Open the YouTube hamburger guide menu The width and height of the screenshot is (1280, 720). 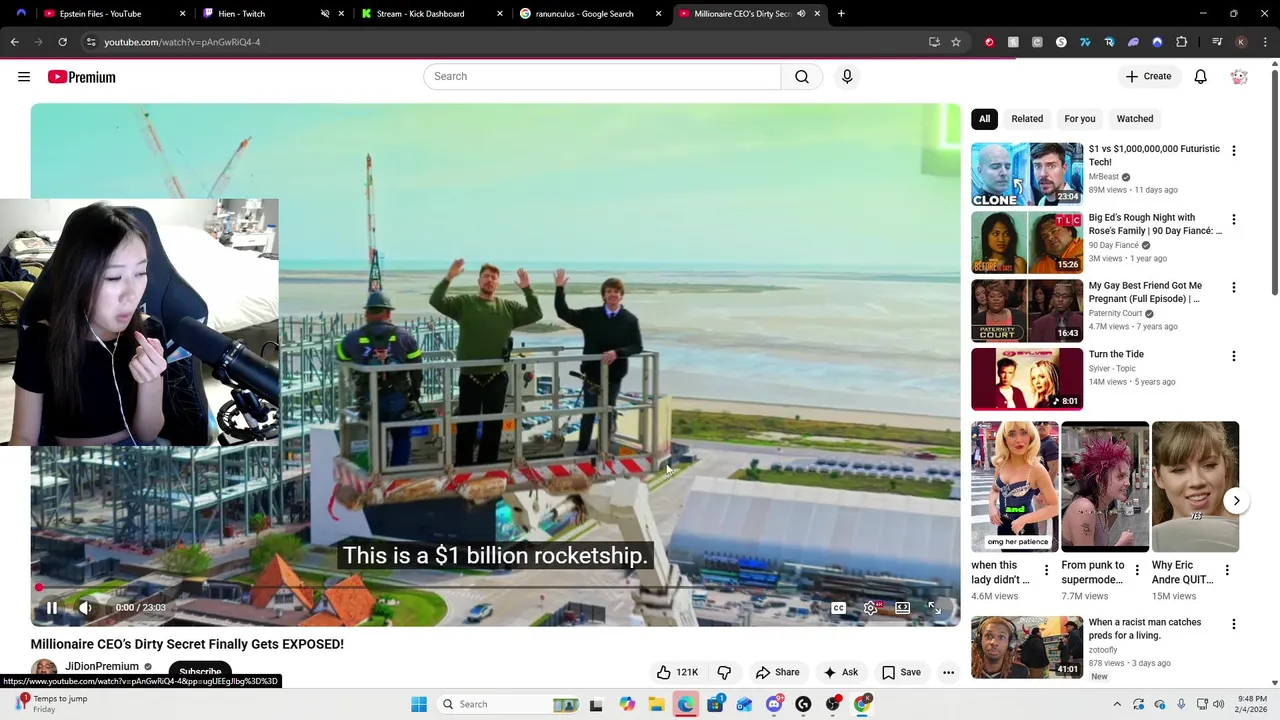click(24, 77)
